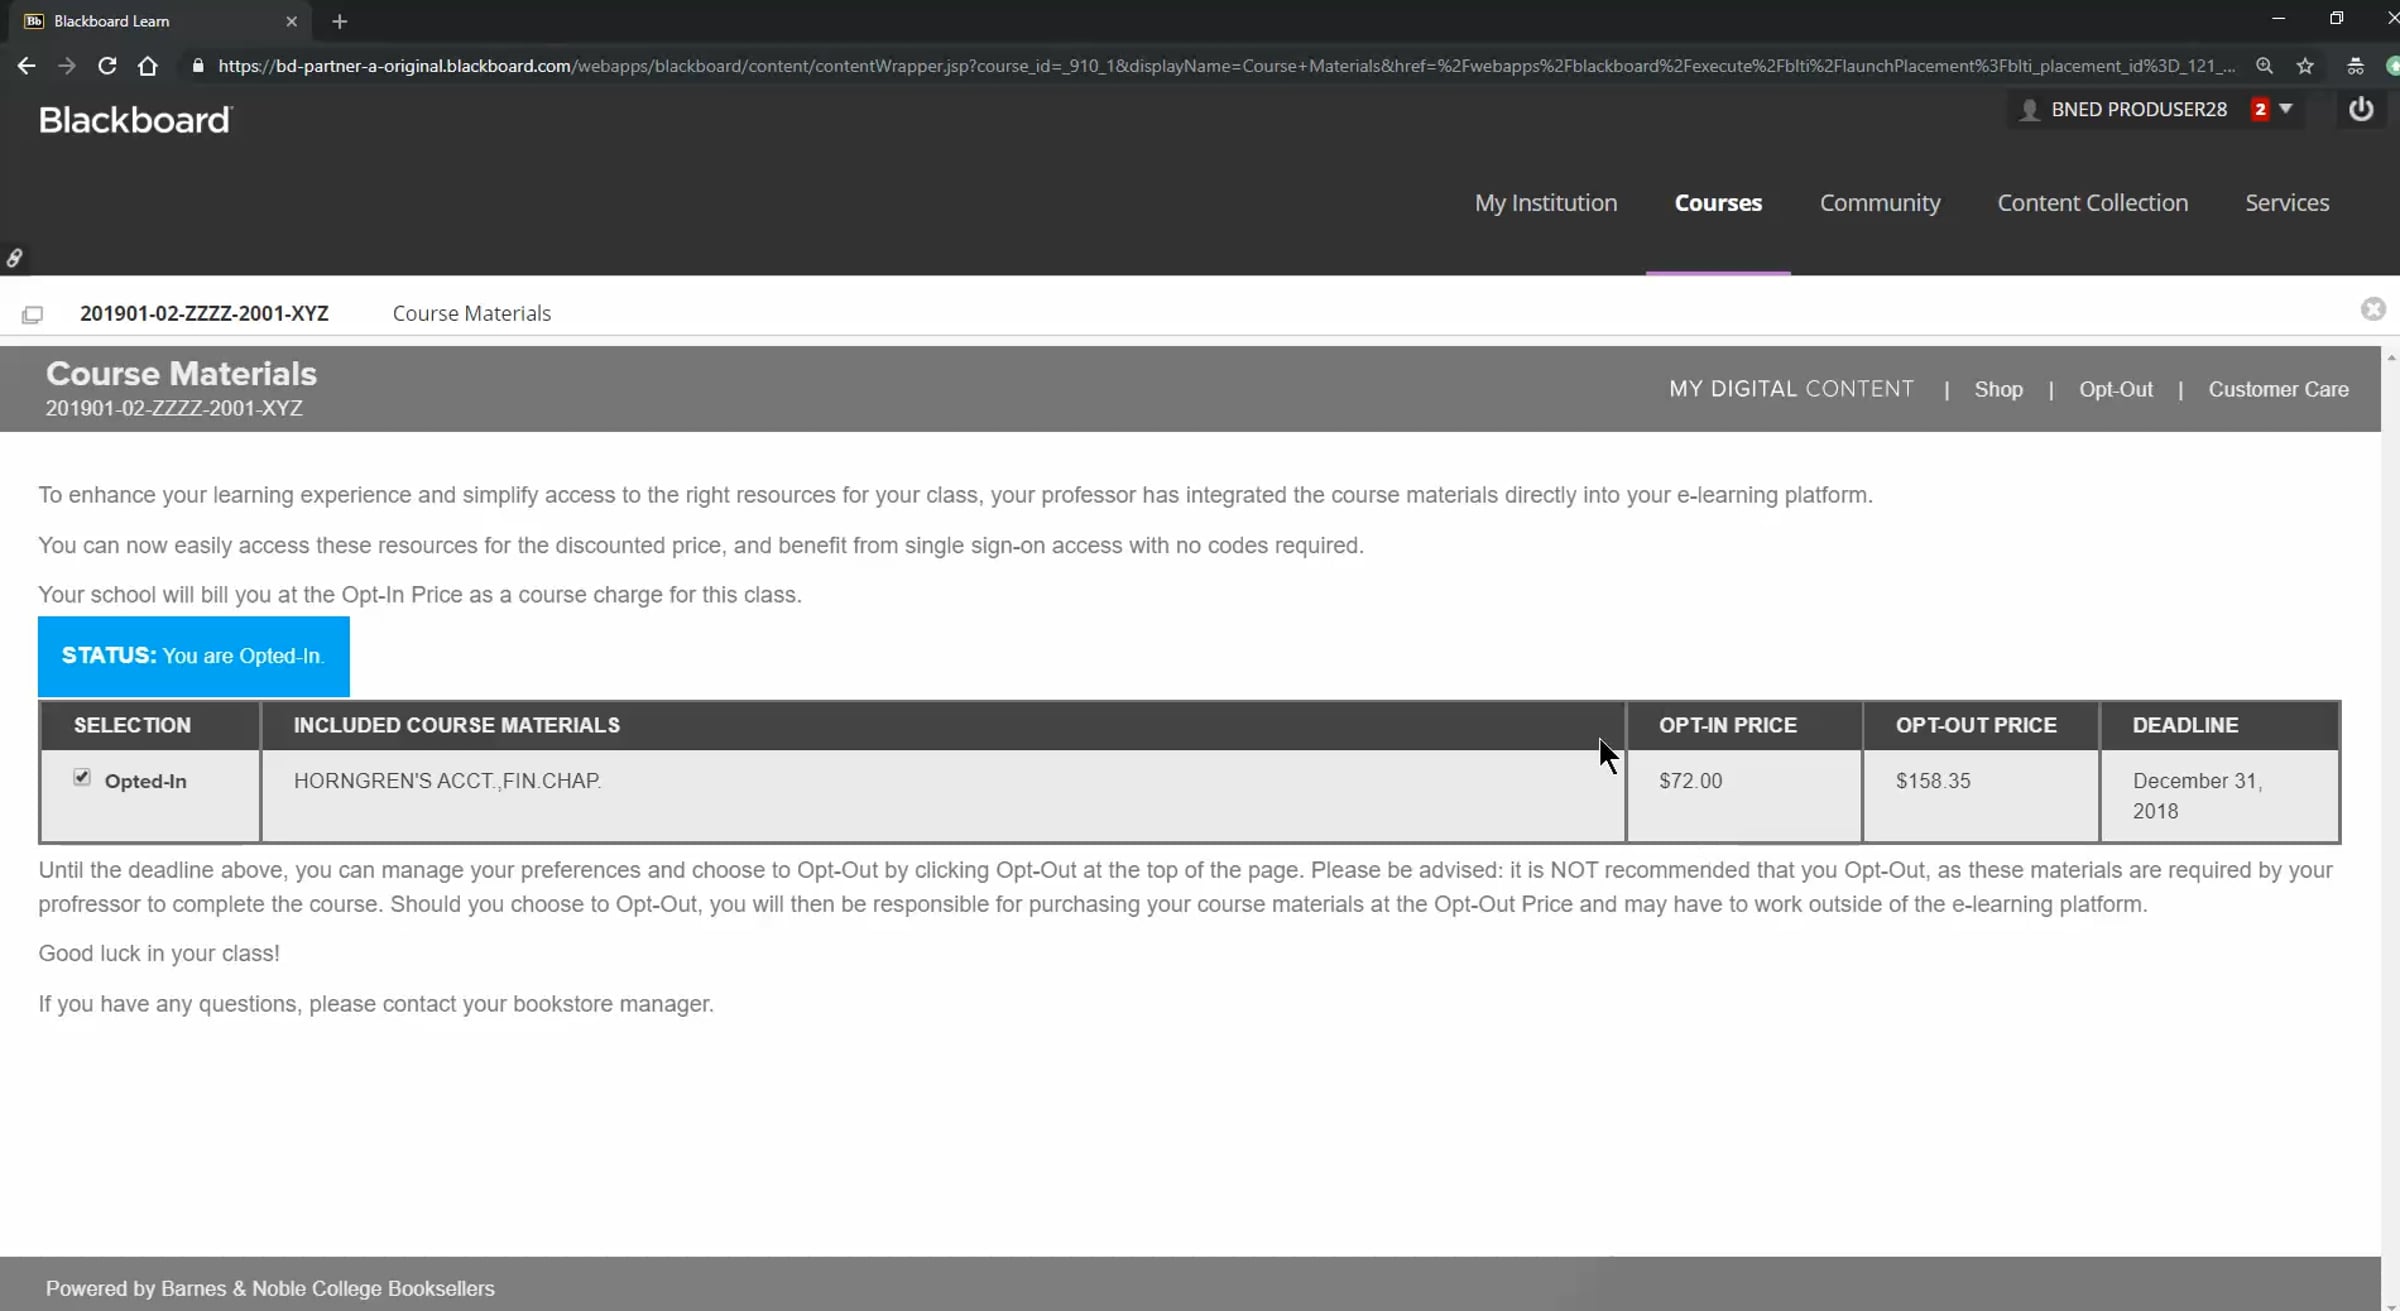Click the page scrollbar up arrow
The image size is (2400, 1311).
point(2390,357)
